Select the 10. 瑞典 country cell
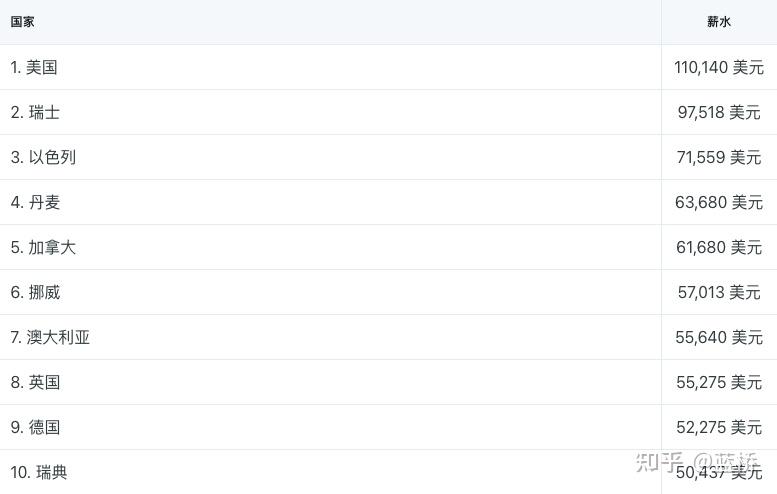Viewport: 777px width, 494px height. point(39,472)
